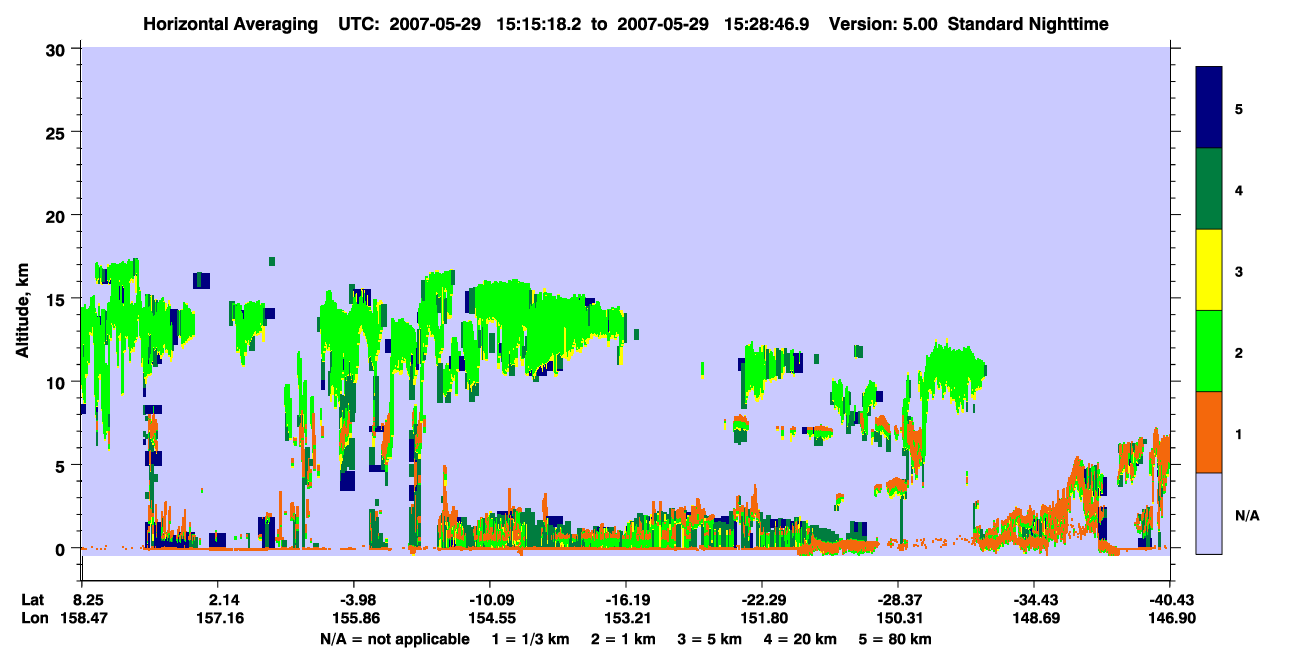Screen dimensions: 1300x667
Task: Click the colorbar label 3
Action: [x=1238, y=271]
